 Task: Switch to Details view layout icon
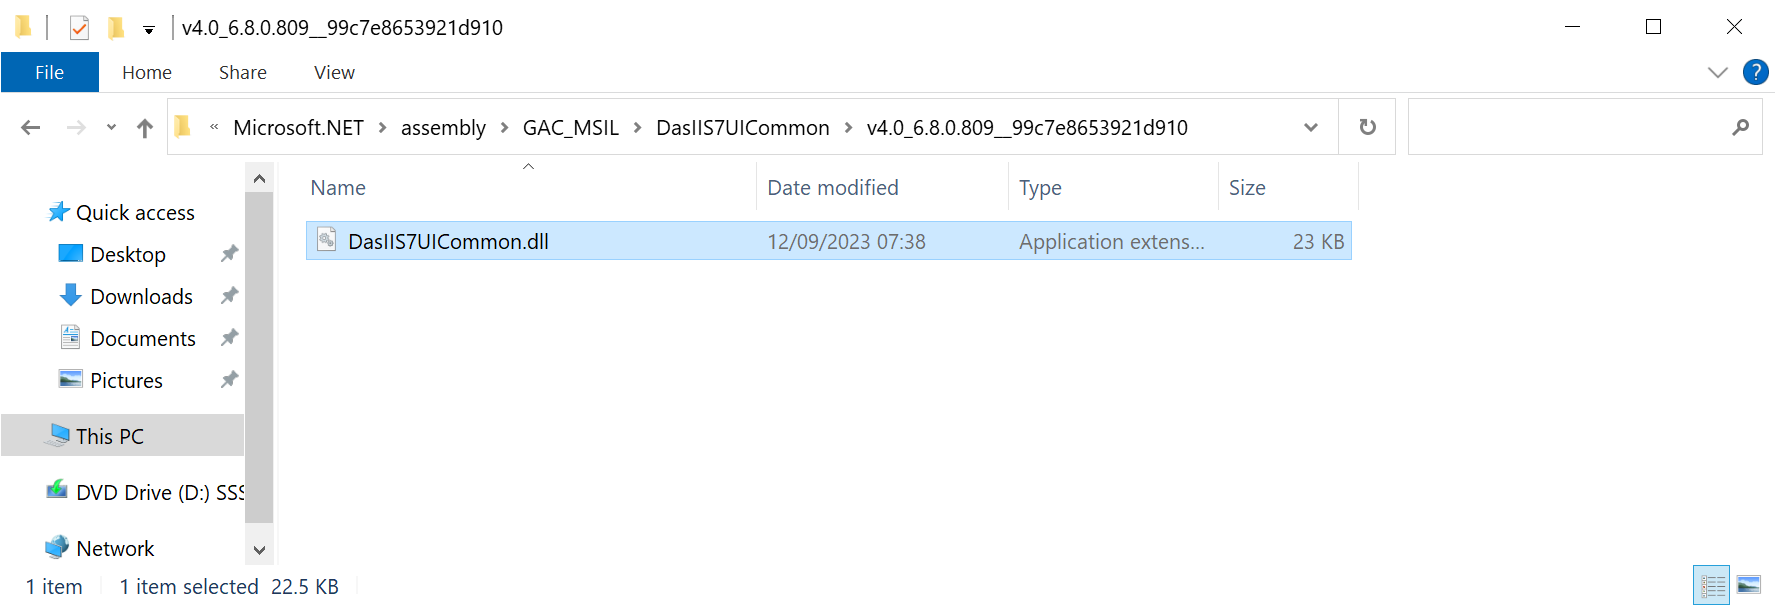1712,585
